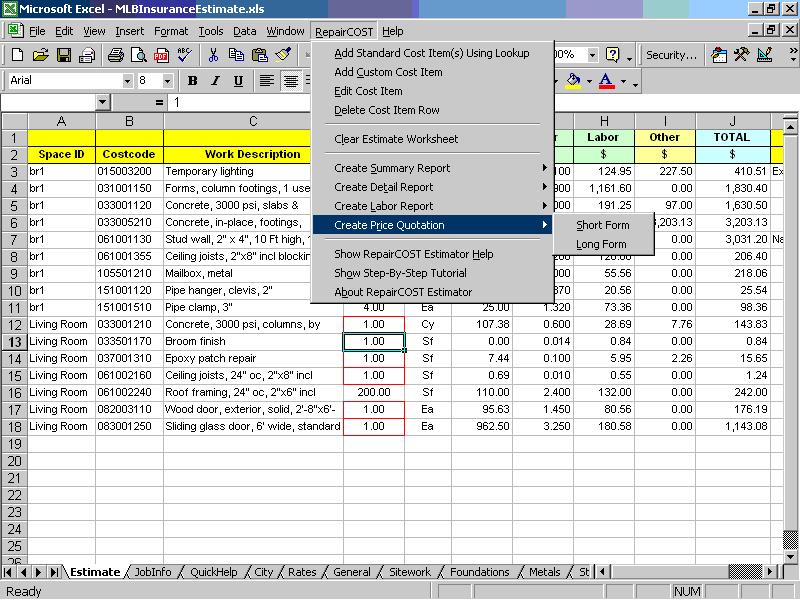800x600 pixels.
Task: Switch to the JobInfo sheet tab
Action: pos(153,572)
